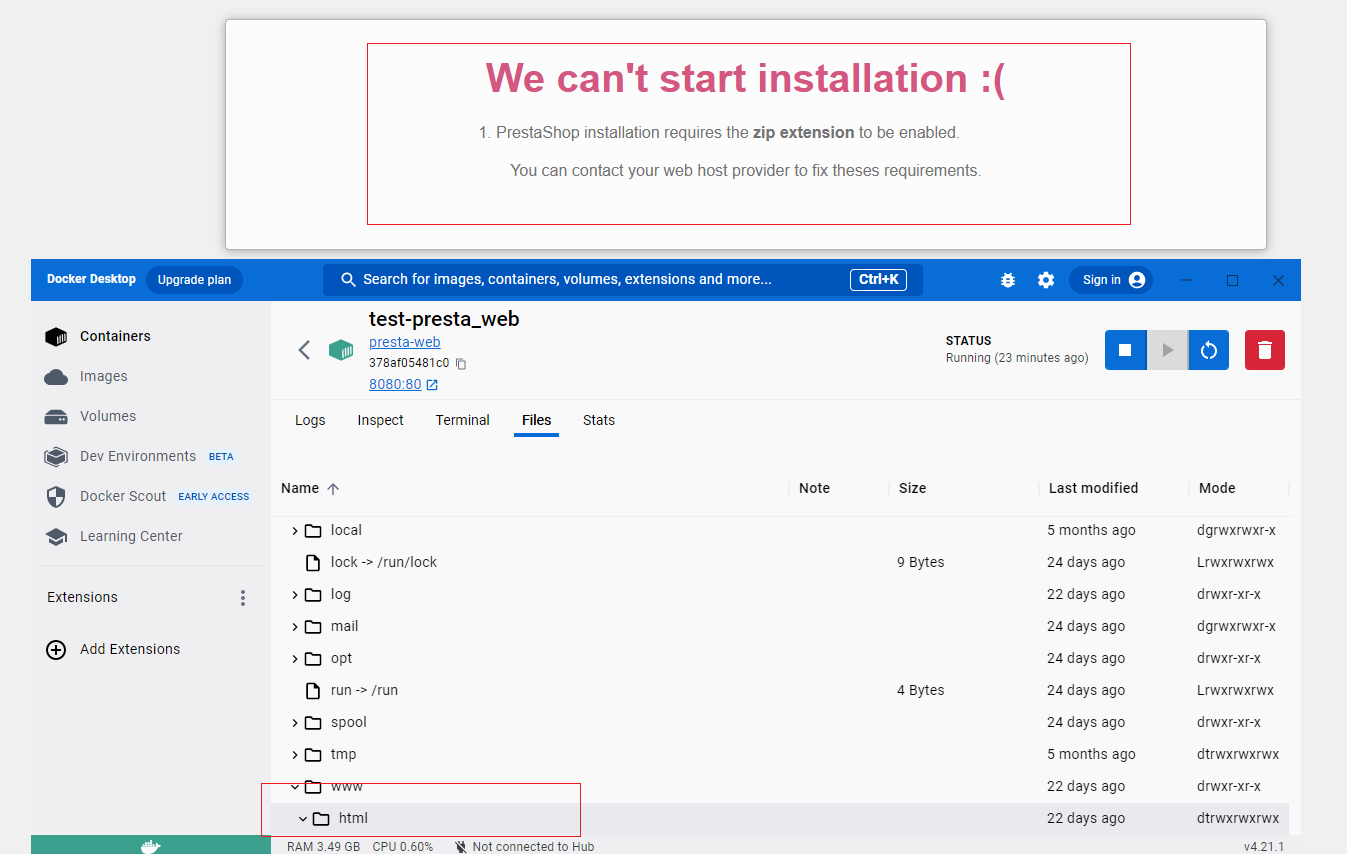This screenshot has width=1347, height=854.
Task: Click the Docker Scout EARLY ACCESS label
Action: click(x=214, y=497)
